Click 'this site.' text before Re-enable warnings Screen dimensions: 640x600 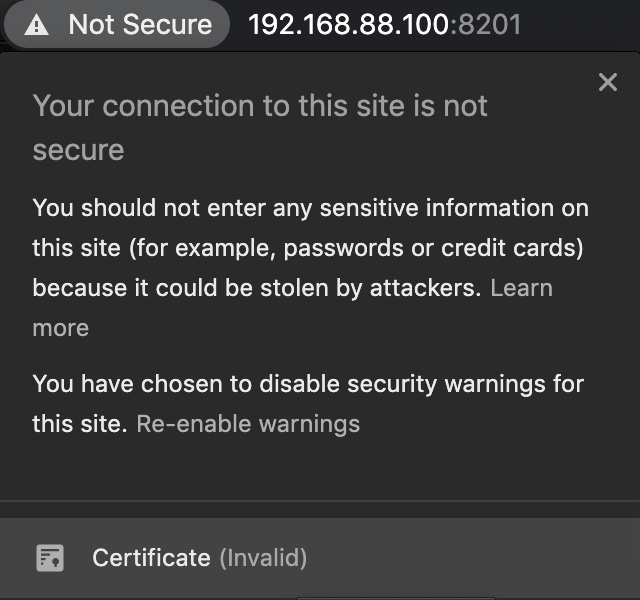pos(80,424)
